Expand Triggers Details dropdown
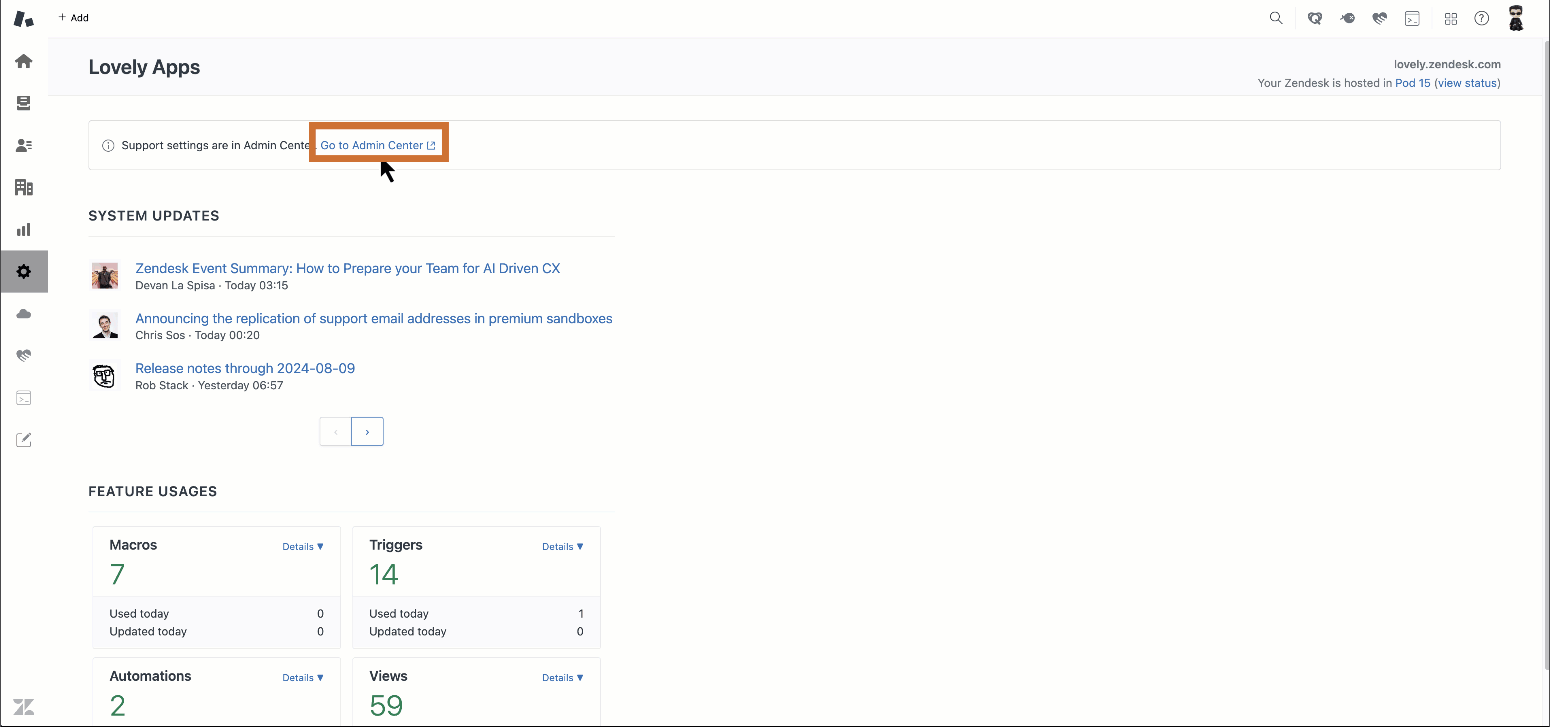1550x727 pixels. tap(563, 547)
